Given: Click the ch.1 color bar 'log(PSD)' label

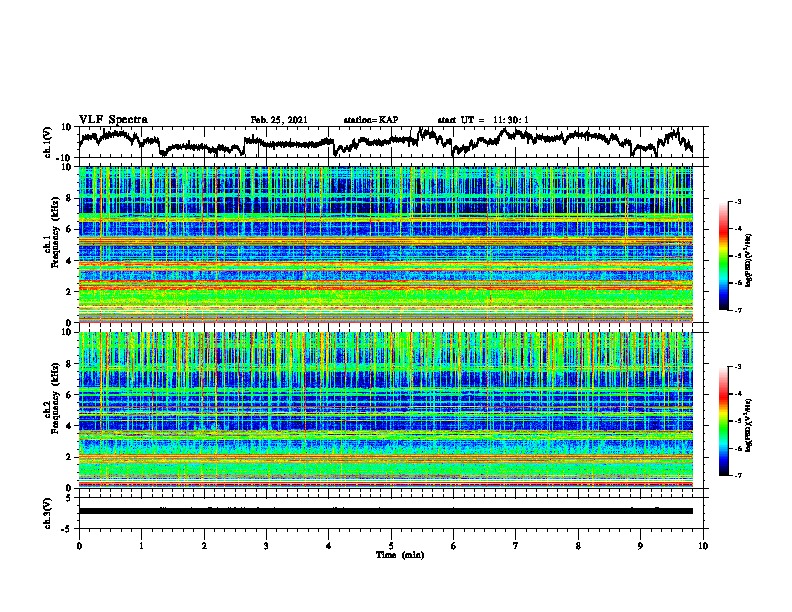Looking at the screenshot, I should (x=749, y=260).
